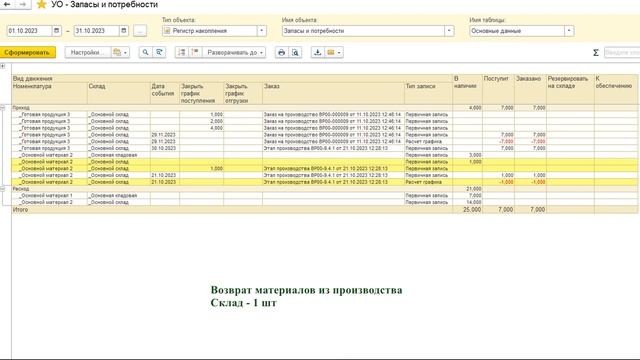Click the end date field 31.10.2023
This screenshot has width=640, height=360.
(x=96, y=31)
